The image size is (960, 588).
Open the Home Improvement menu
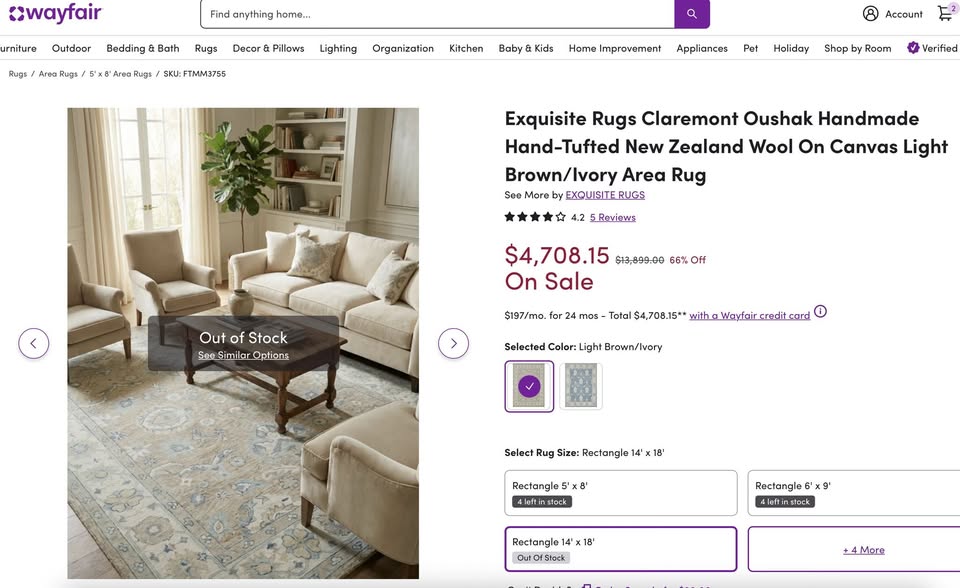[x=614, y=48]
